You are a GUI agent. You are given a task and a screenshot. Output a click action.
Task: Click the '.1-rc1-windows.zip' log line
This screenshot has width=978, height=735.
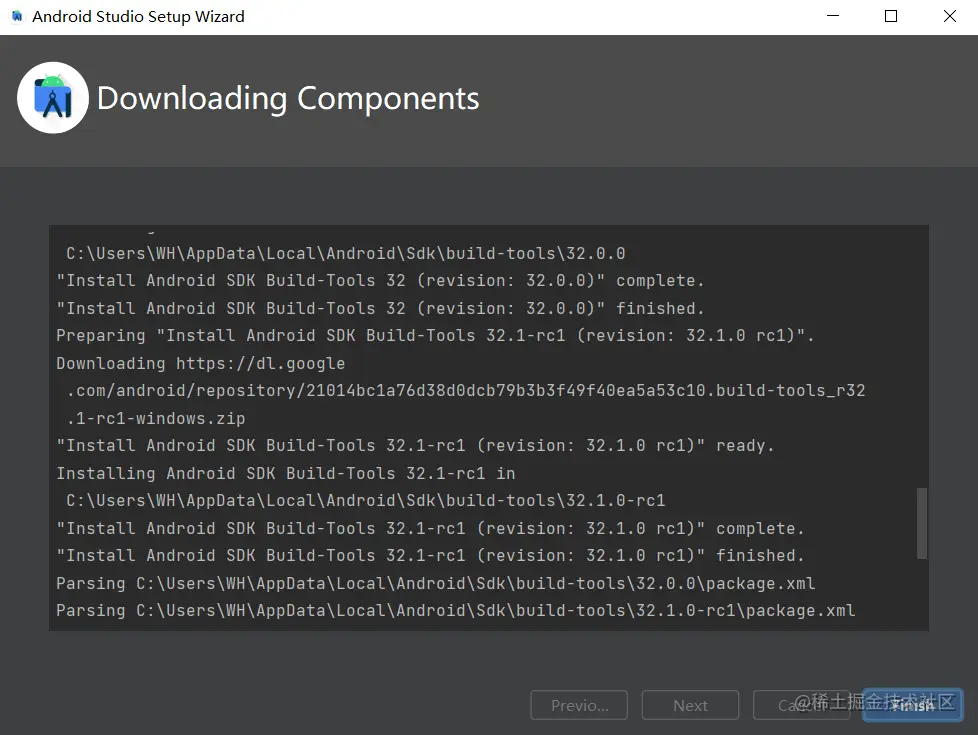tap(156, 418)
